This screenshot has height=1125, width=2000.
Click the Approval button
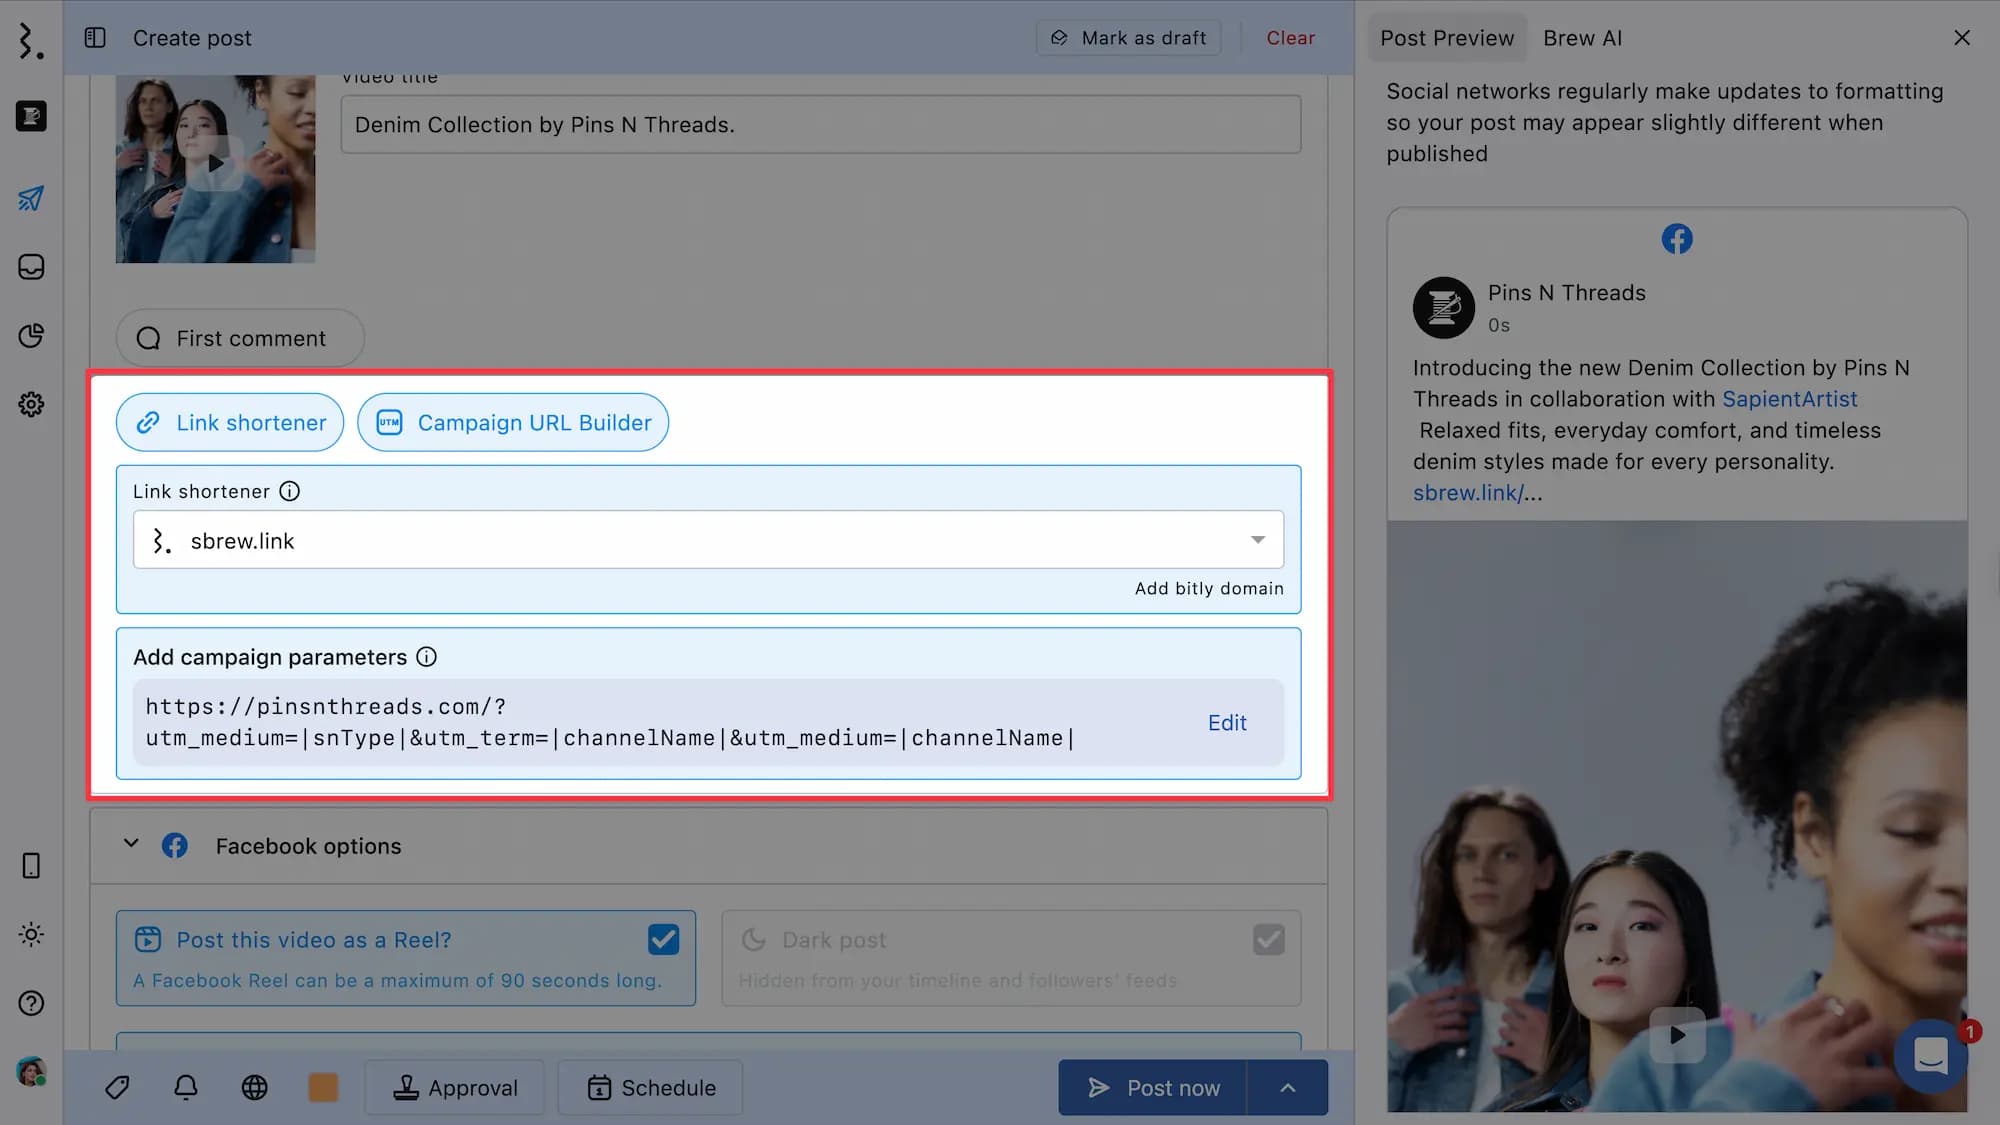click(455, 1087)
